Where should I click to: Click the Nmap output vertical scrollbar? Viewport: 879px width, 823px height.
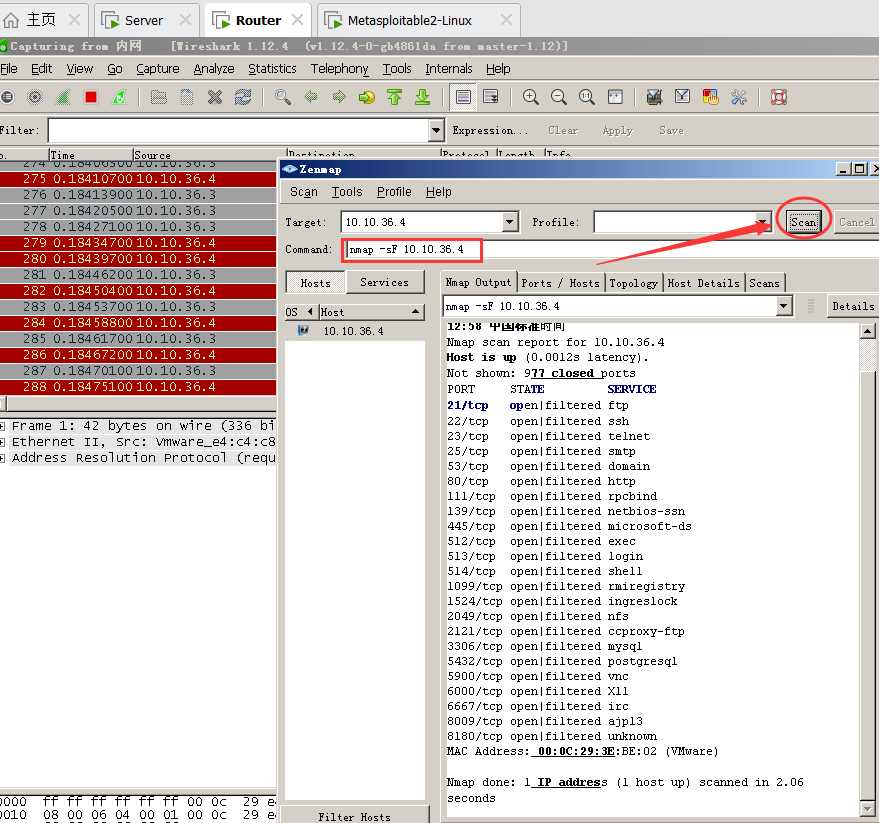pyautogui.click(x=867, y=570)
